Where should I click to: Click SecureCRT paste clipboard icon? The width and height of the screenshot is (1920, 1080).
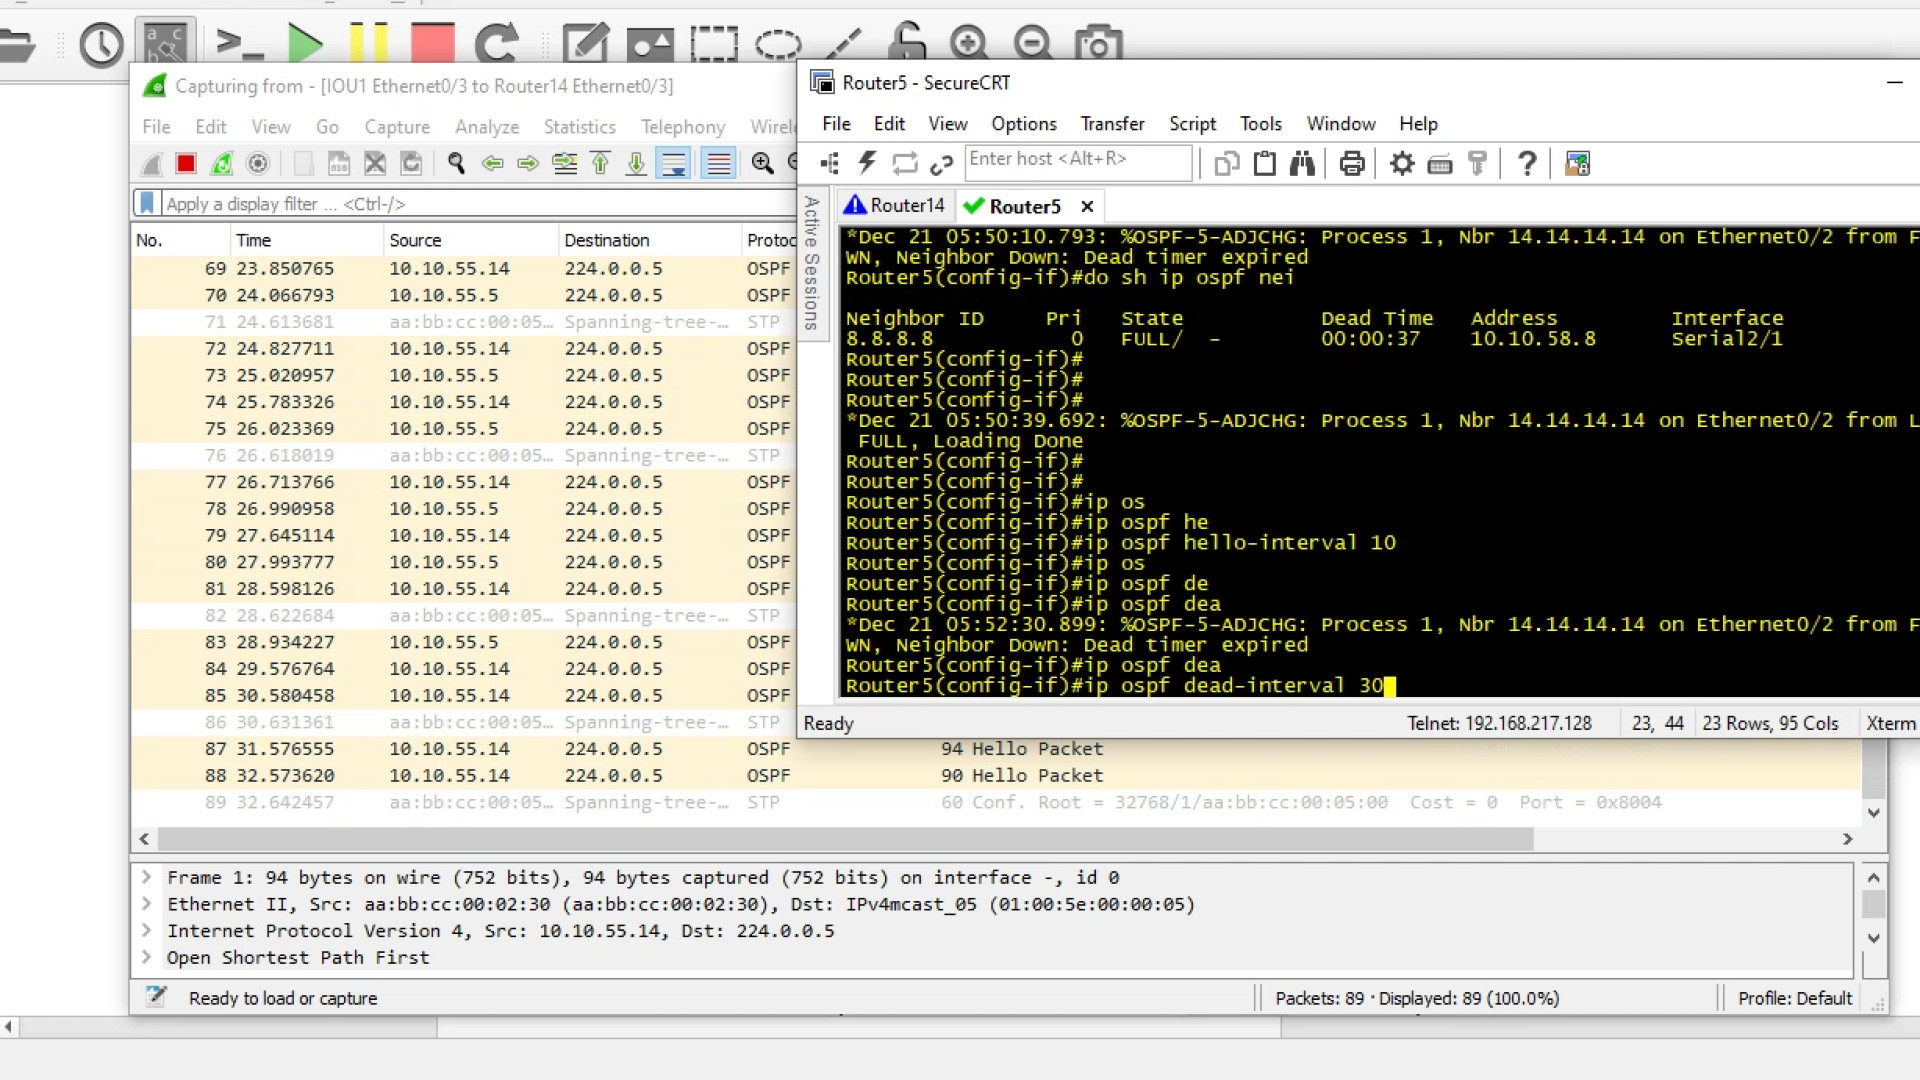(1265, 163)
